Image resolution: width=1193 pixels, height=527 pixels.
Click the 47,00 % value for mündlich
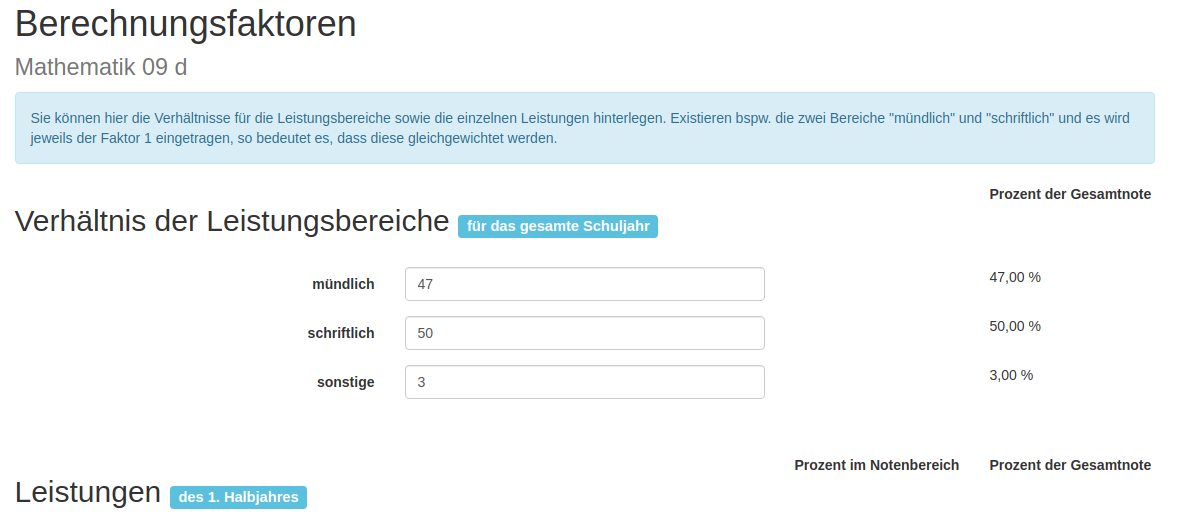(x=1014, y=277)
